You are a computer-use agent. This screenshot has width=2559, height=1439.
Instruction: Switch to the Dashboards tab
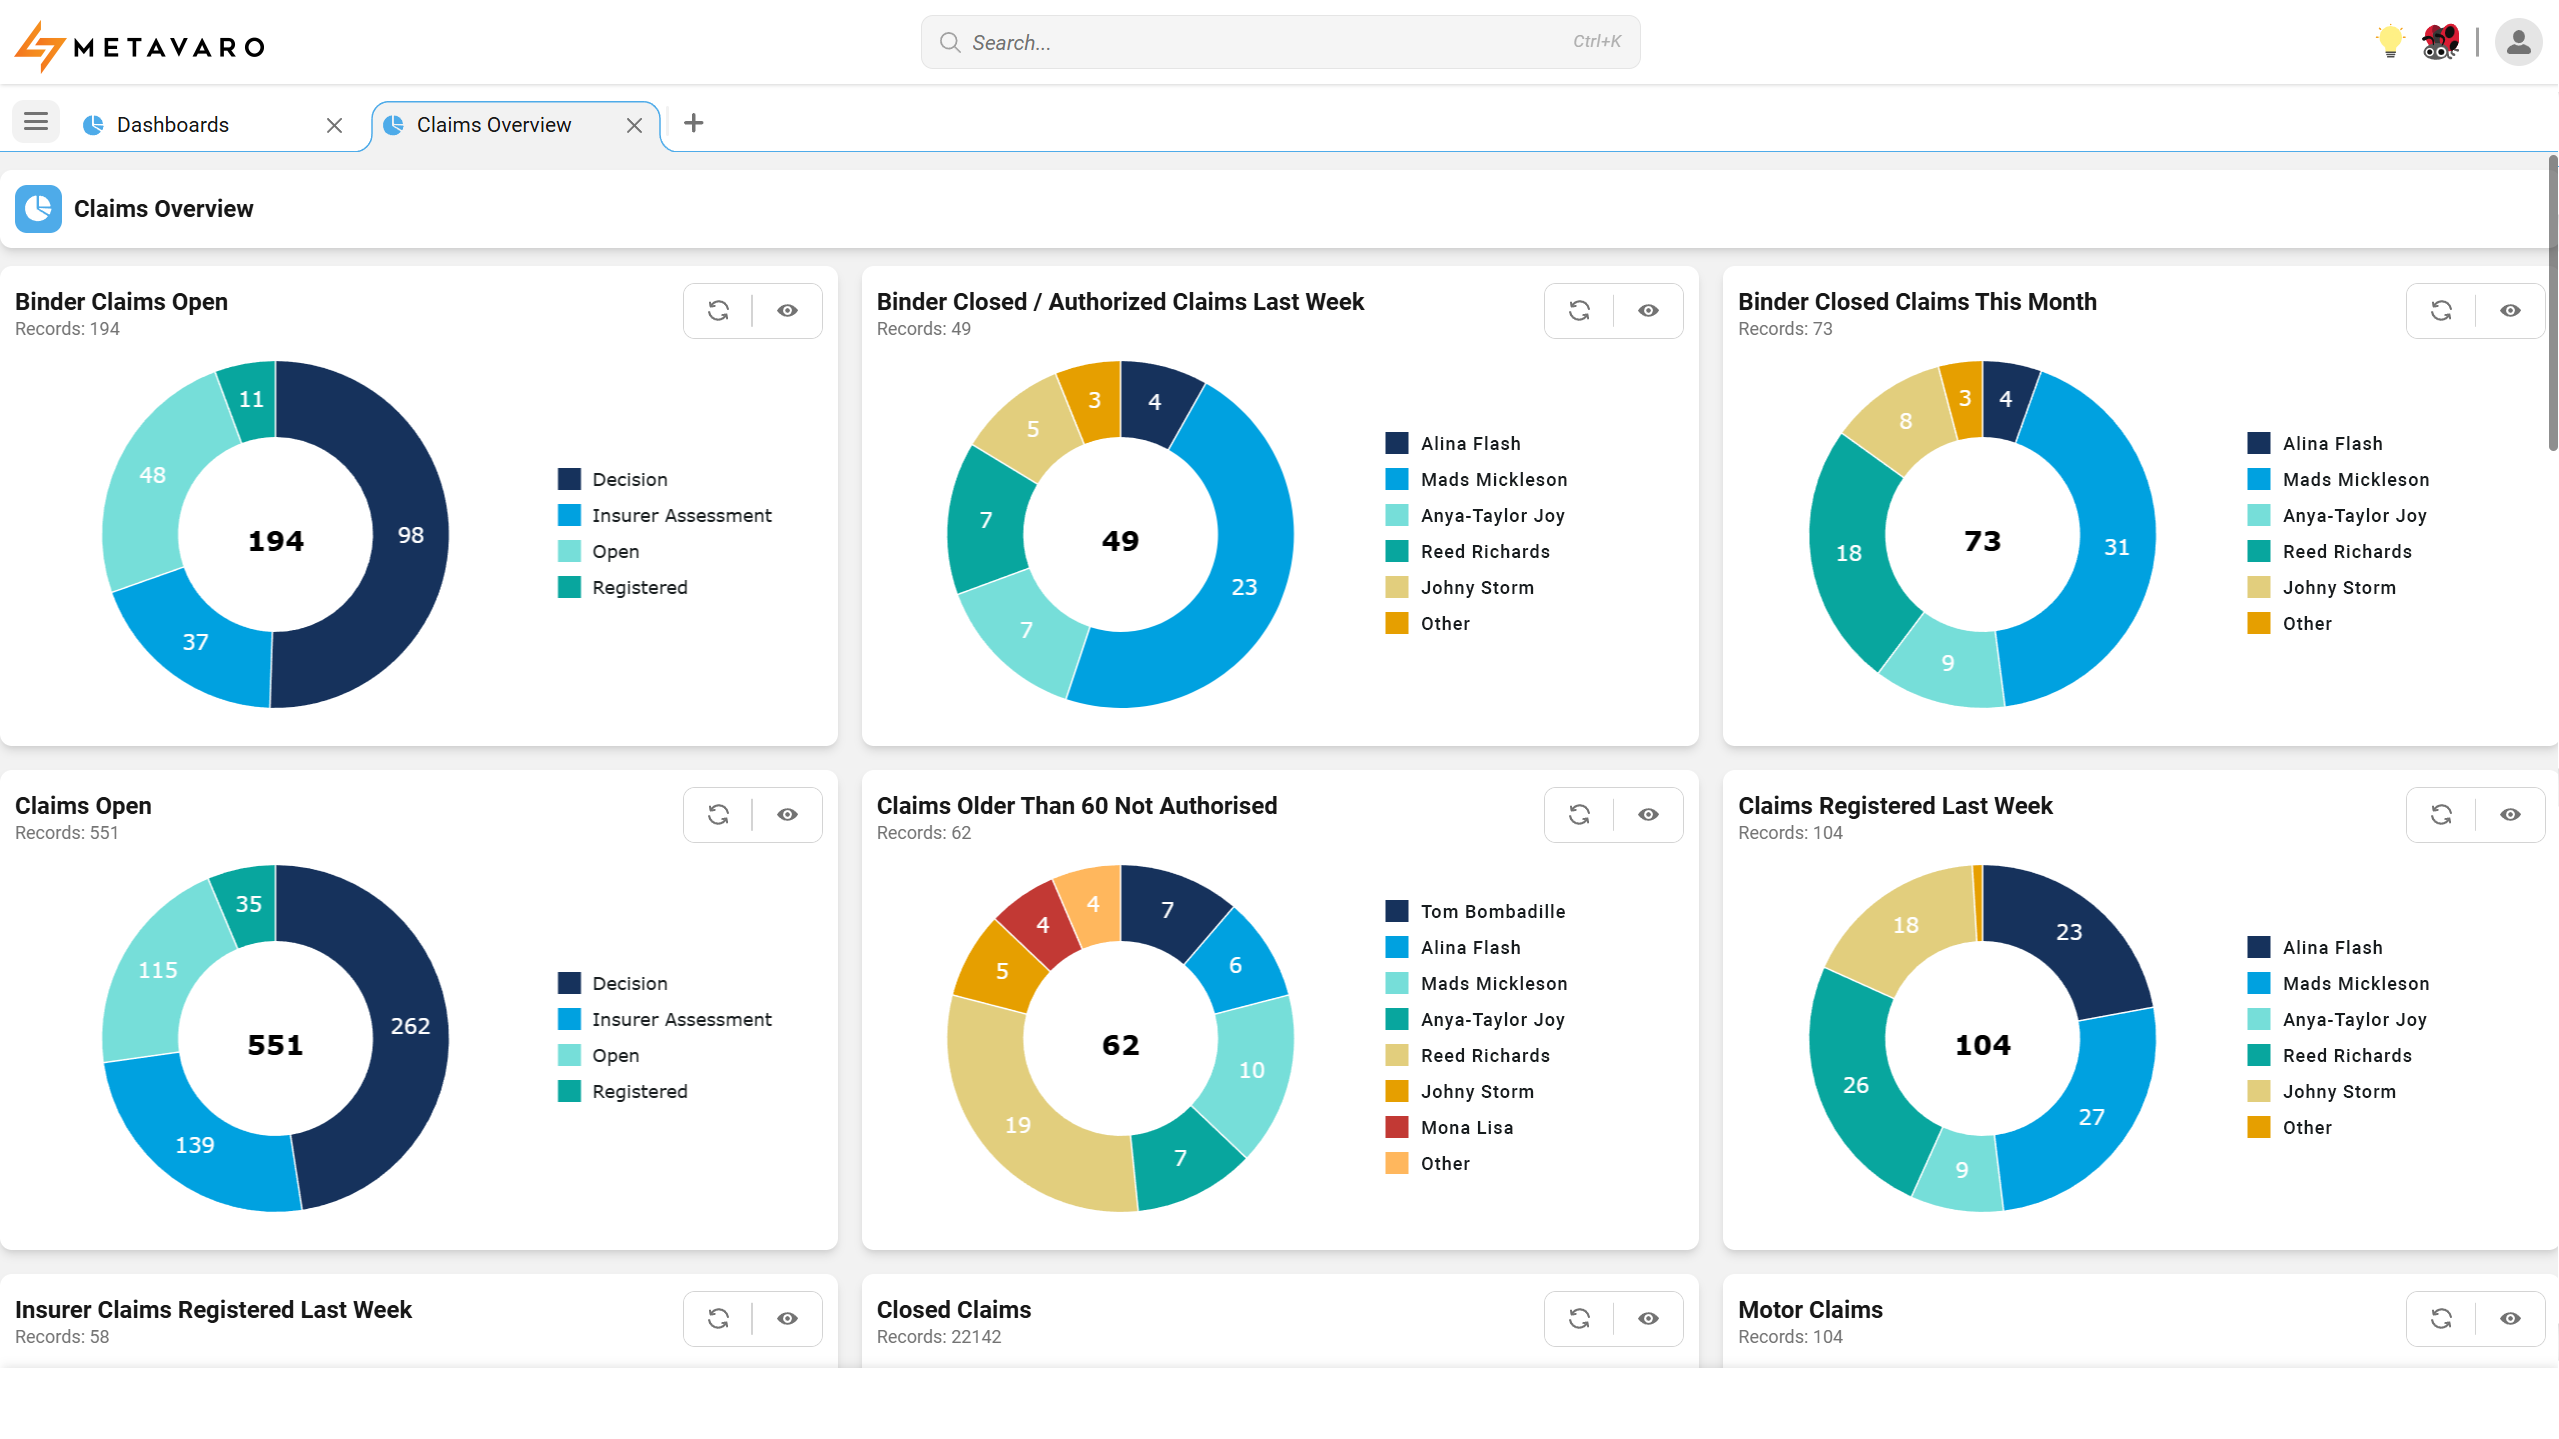click(x=173, y=125)
